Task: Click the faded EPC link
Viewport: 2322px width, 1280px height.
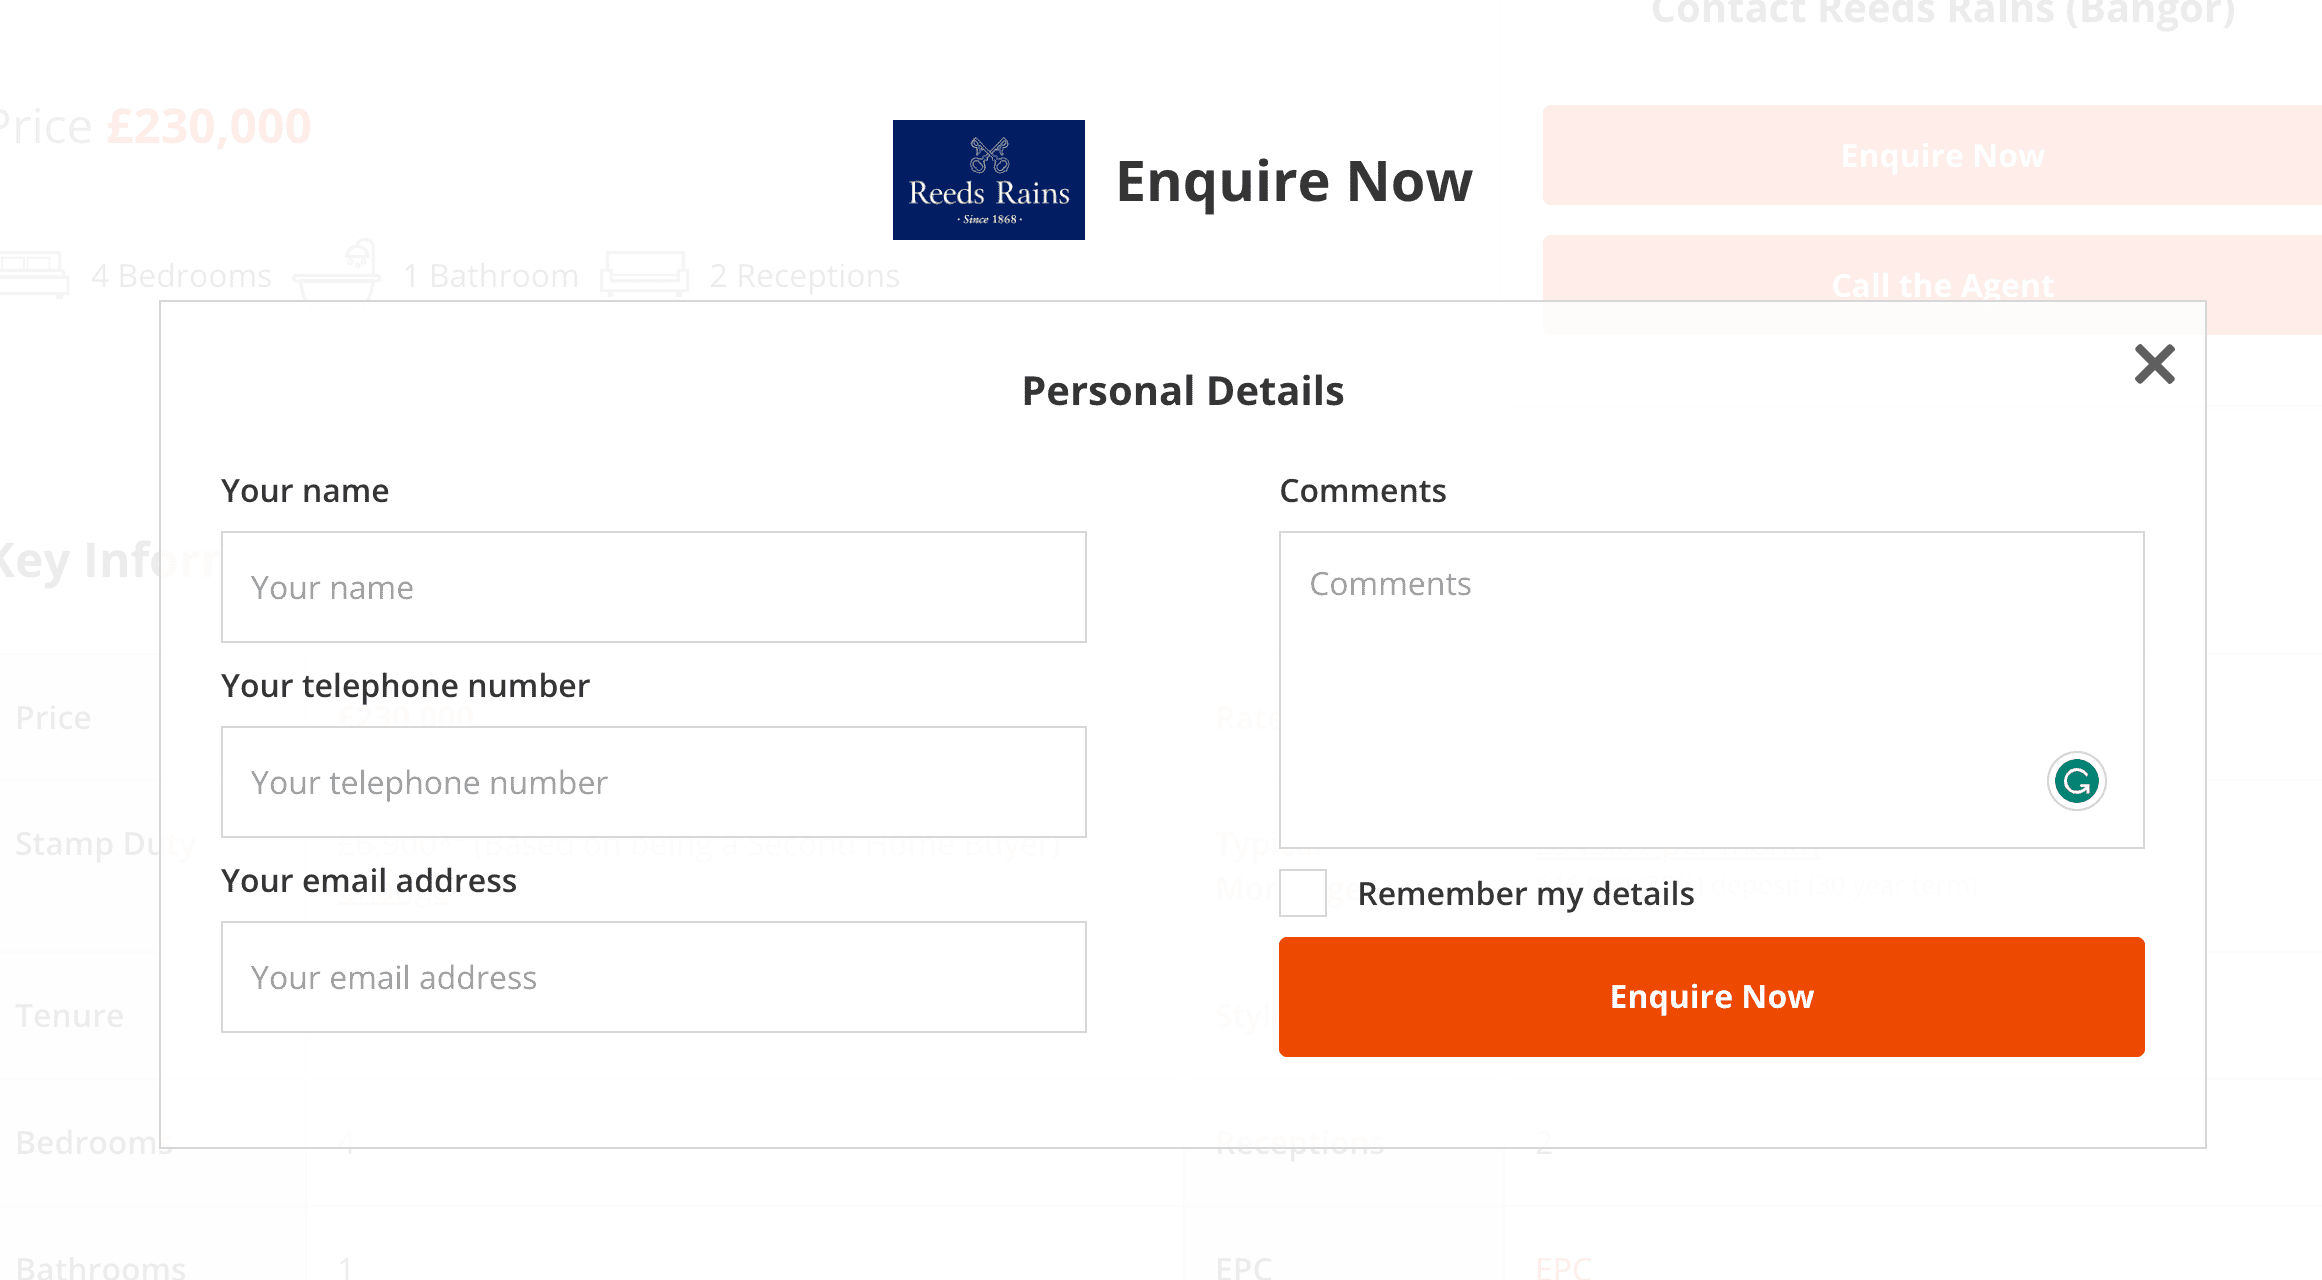Action: (1563, 1267)
